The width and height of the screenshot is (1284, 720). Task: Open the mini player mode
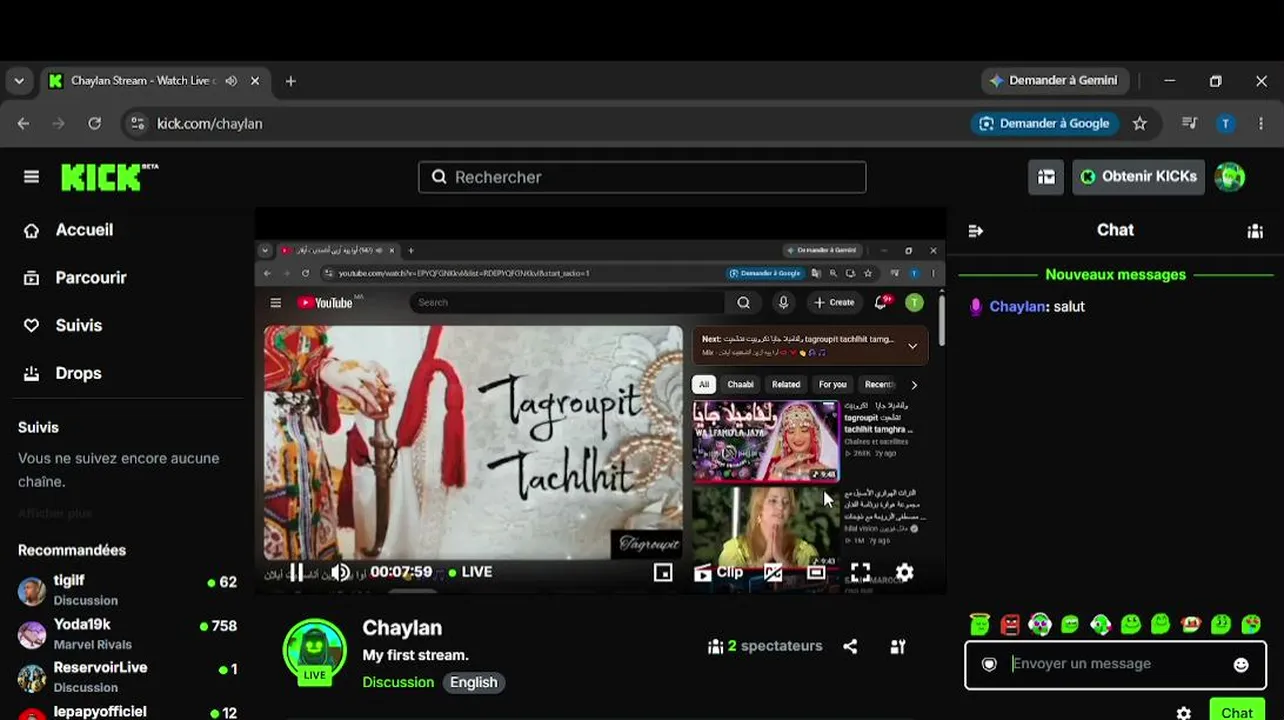click(663, 572)
